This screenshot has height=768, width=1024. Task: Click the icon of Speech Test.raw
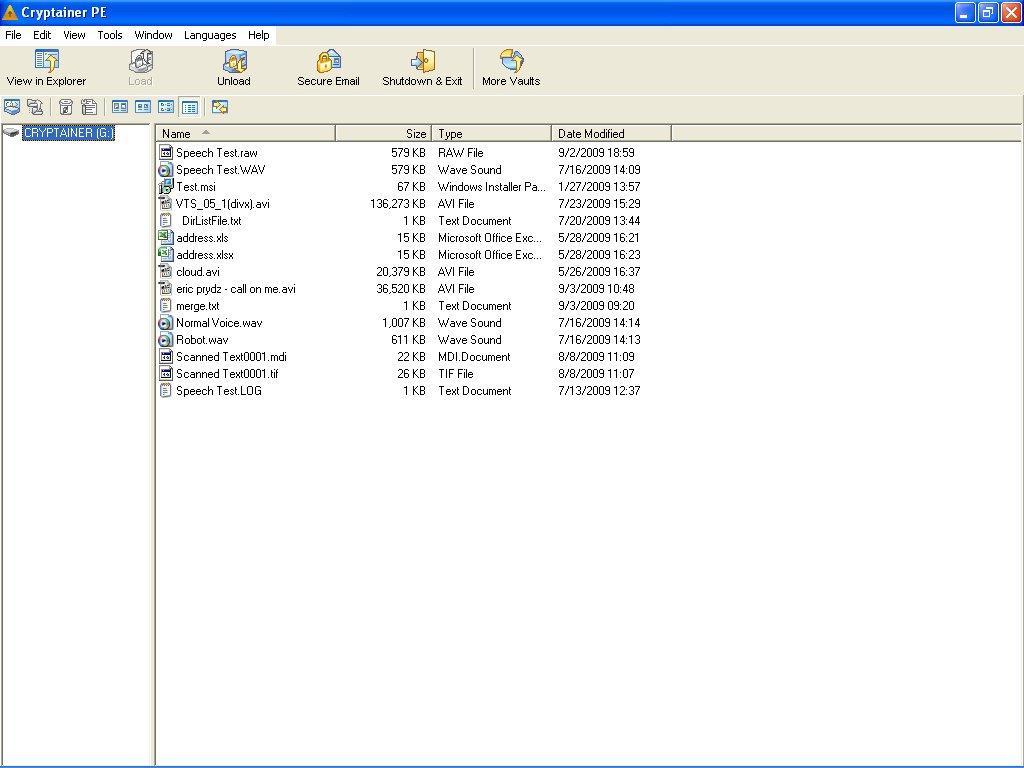click(x=166, y=153)
